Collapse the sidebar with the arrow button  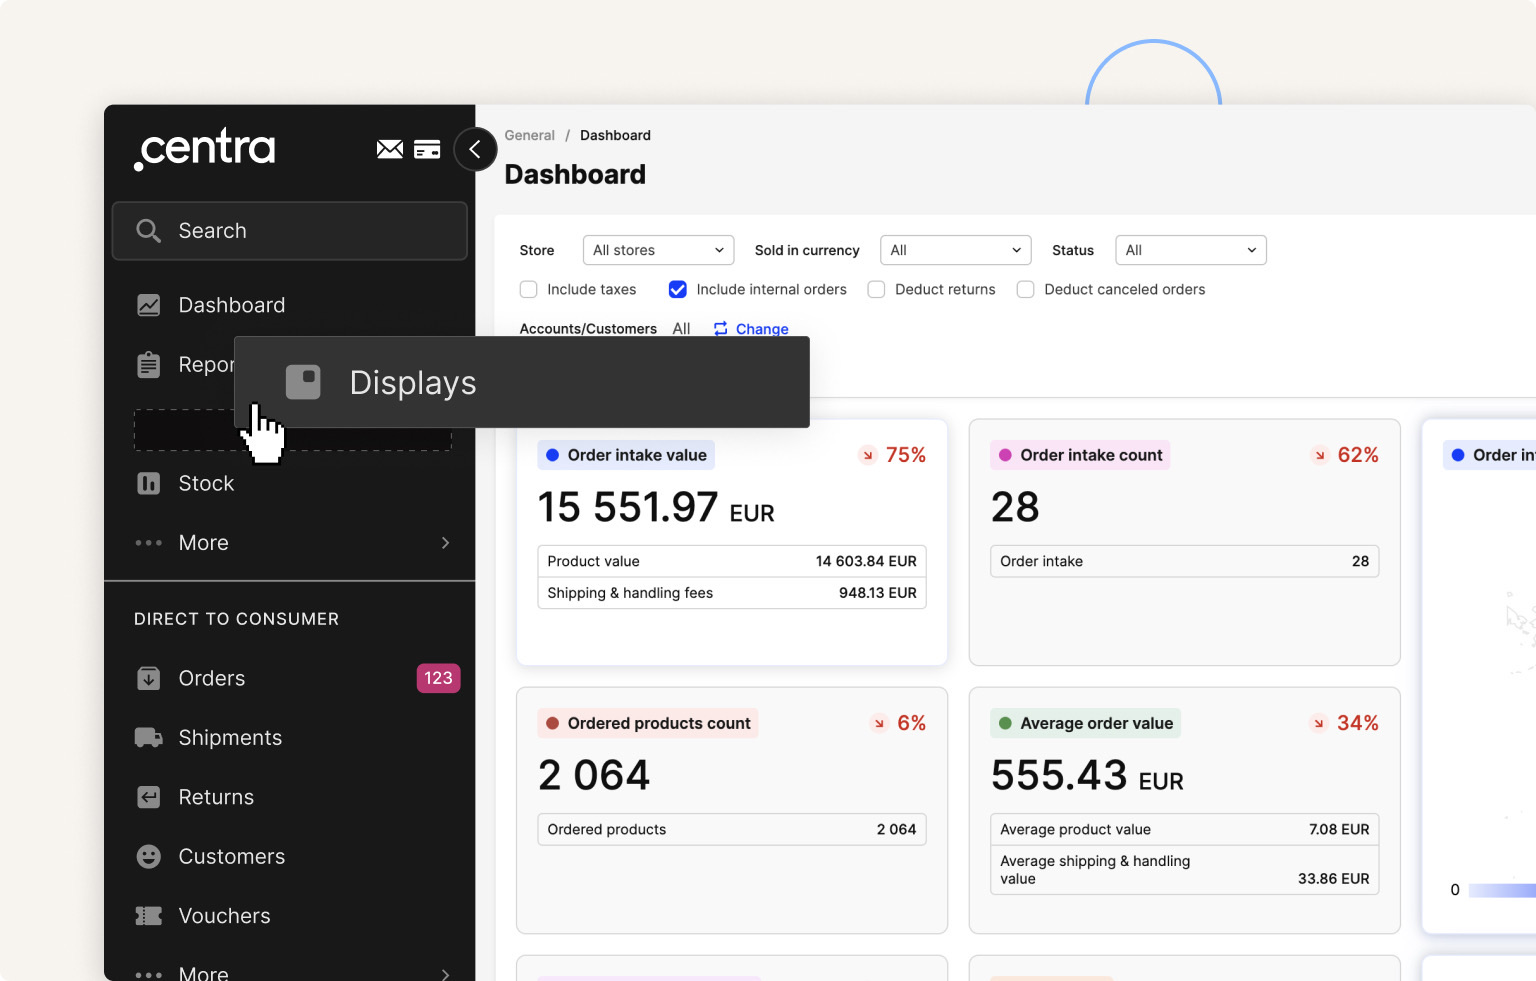(475, 150)
